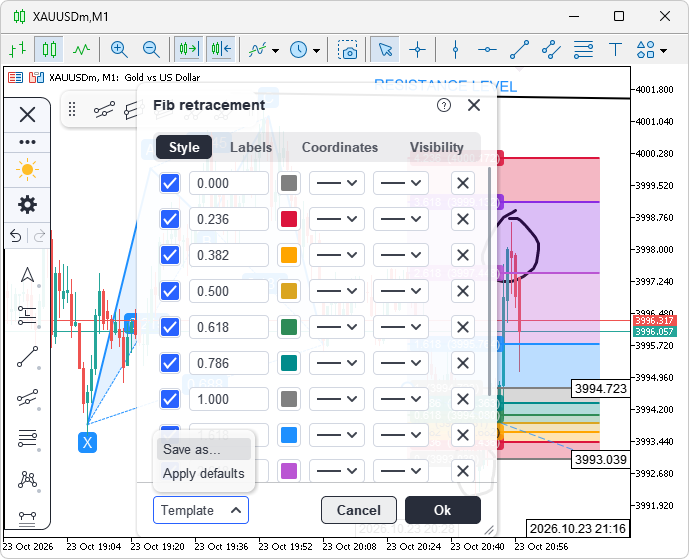
Task: Switch to the Visibility tab
Action: 436,147
